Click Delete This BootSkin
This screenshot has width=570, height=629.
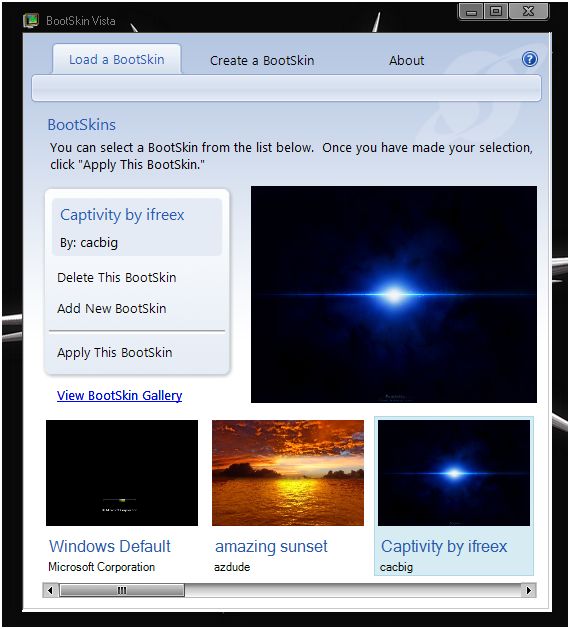117,277
